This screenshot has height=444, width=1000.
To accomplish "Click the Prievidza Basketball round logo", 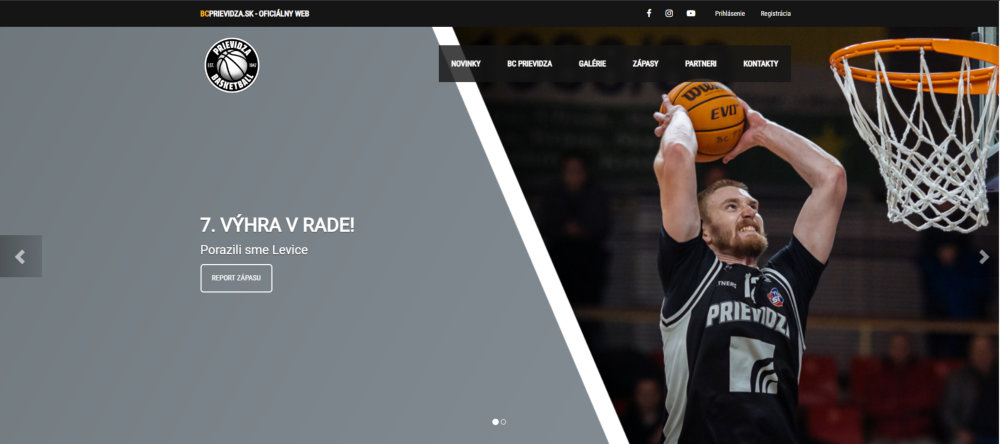I will tap(232, 65).
